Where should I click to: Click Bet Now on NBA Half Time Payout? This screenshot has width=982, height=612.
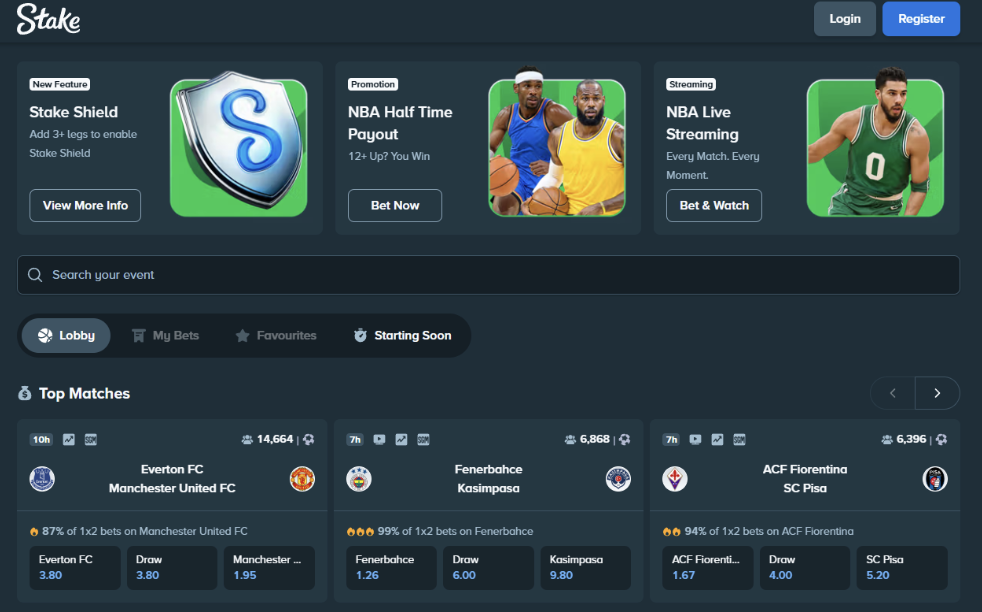[x=395, y=205]
